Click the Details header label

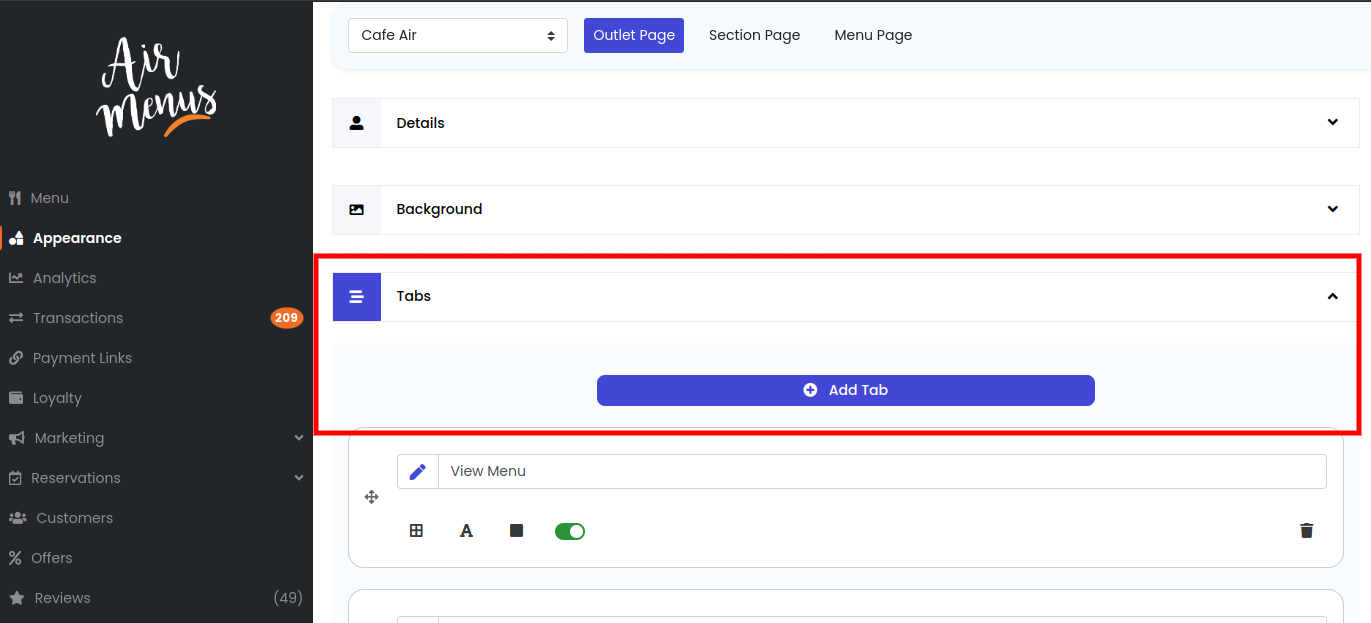click(x=420, y=123)
